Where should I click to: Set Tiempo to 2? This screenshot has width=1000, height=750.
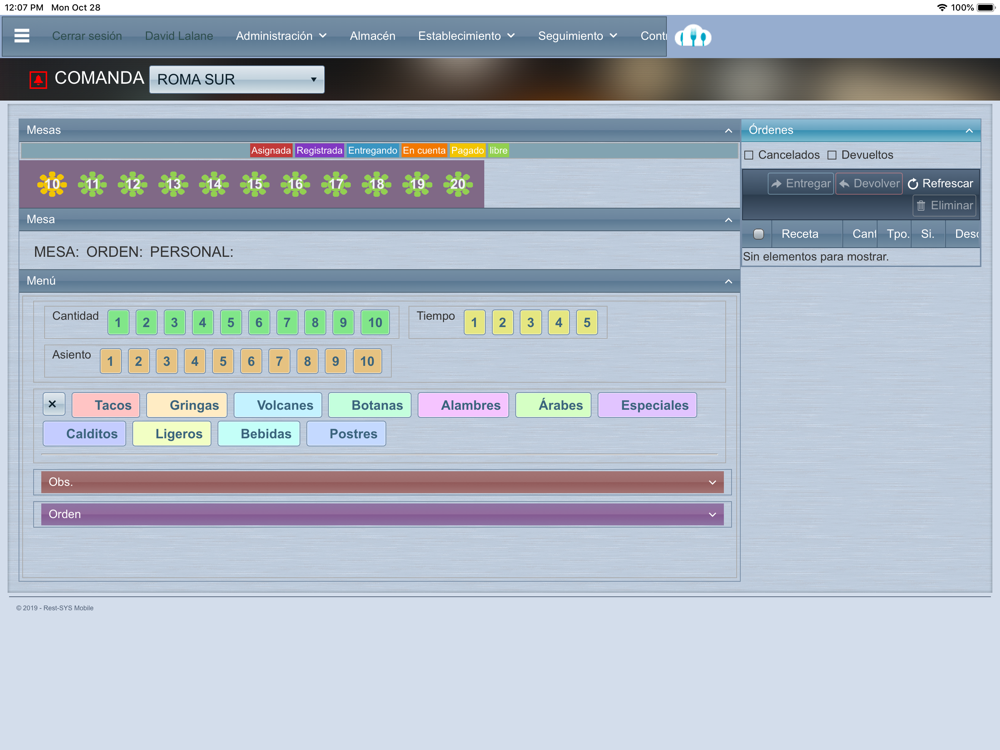coord(503,323)
